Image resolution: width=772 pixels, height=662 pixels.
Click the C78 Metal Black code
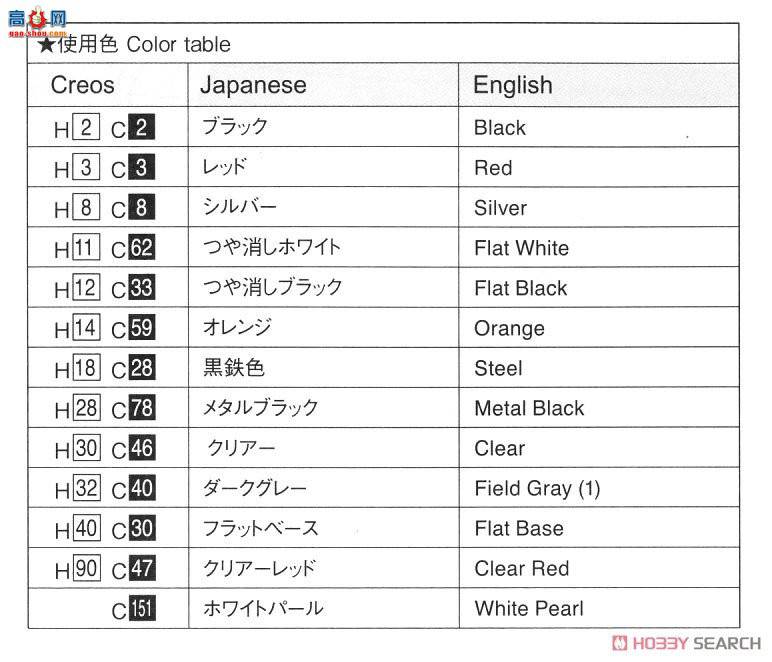pos(142,408)
